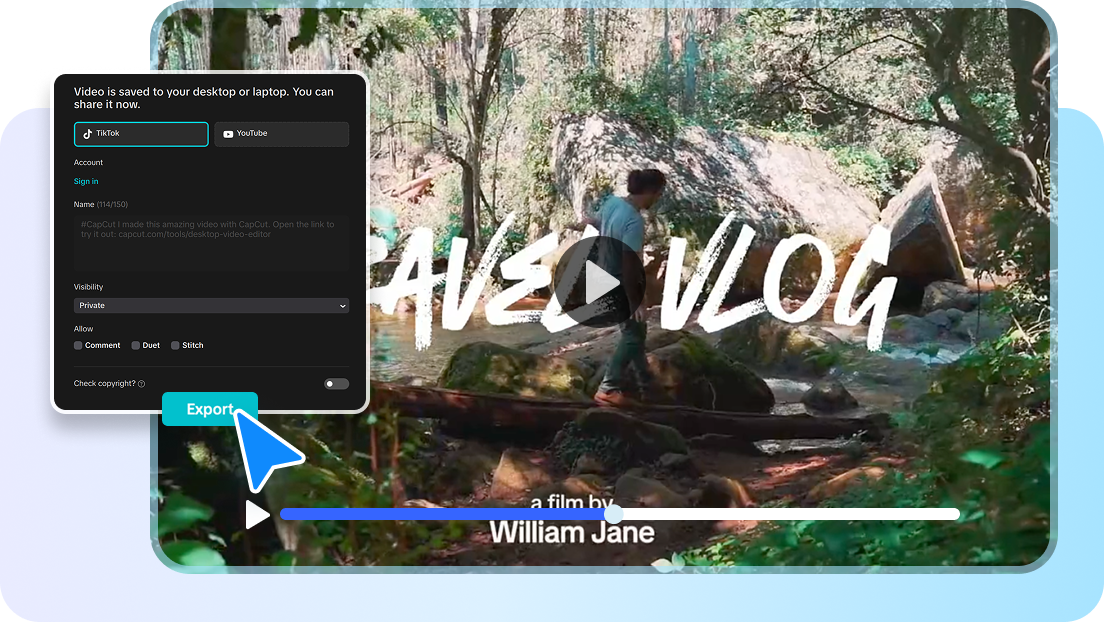Click into the Name description text field

point(211,243)
